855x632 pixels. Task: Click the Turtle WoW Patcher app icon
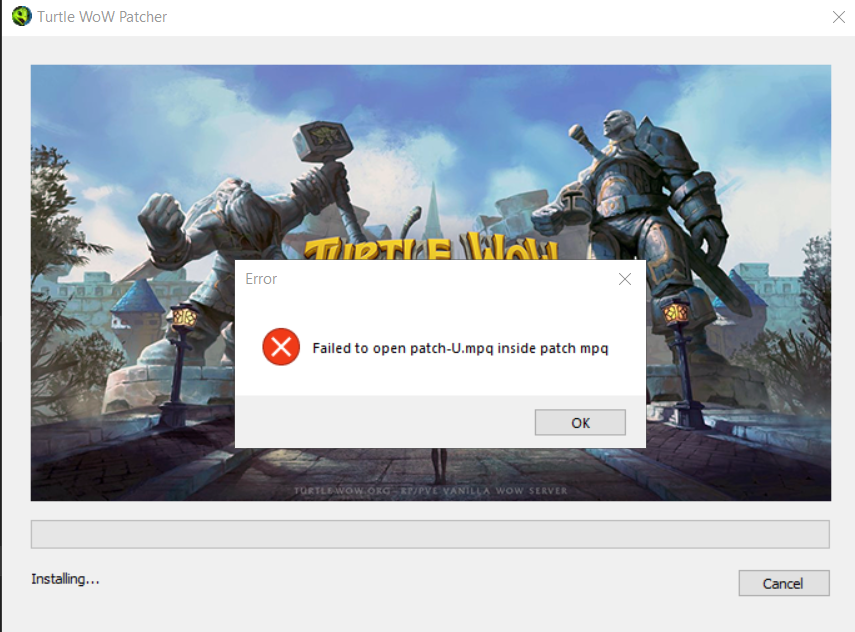(x=22, y=16)
